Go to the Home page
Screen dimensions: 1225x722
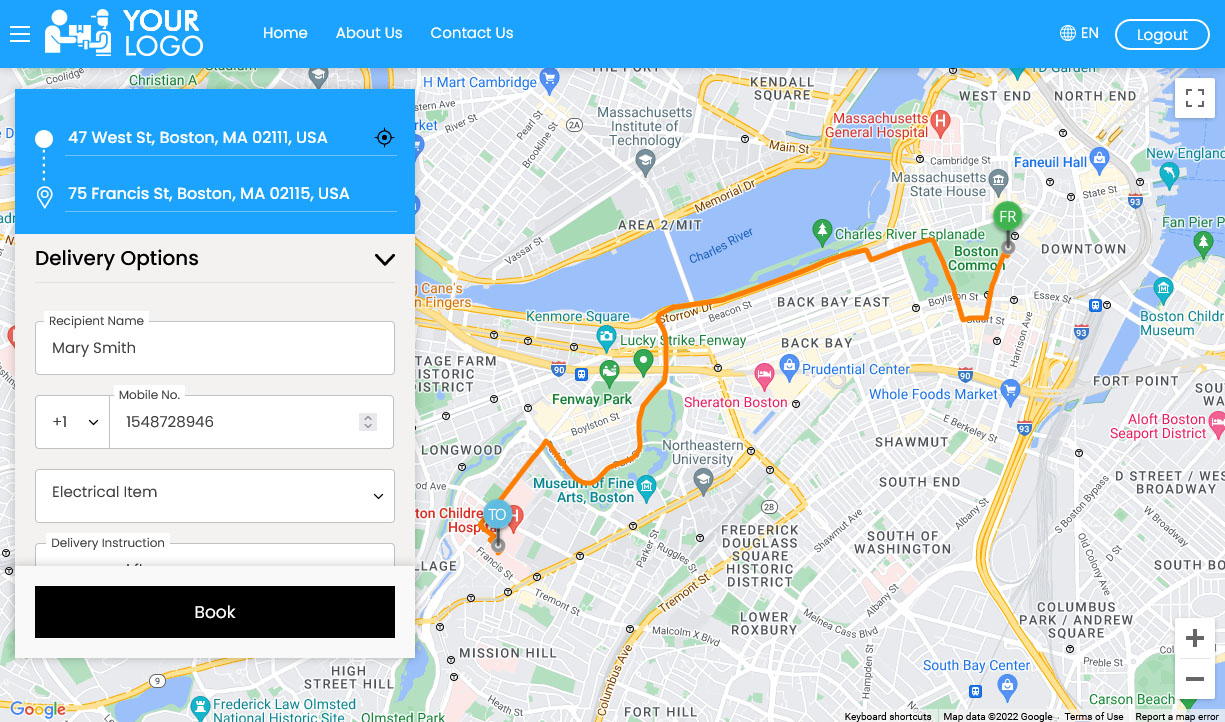285,33
